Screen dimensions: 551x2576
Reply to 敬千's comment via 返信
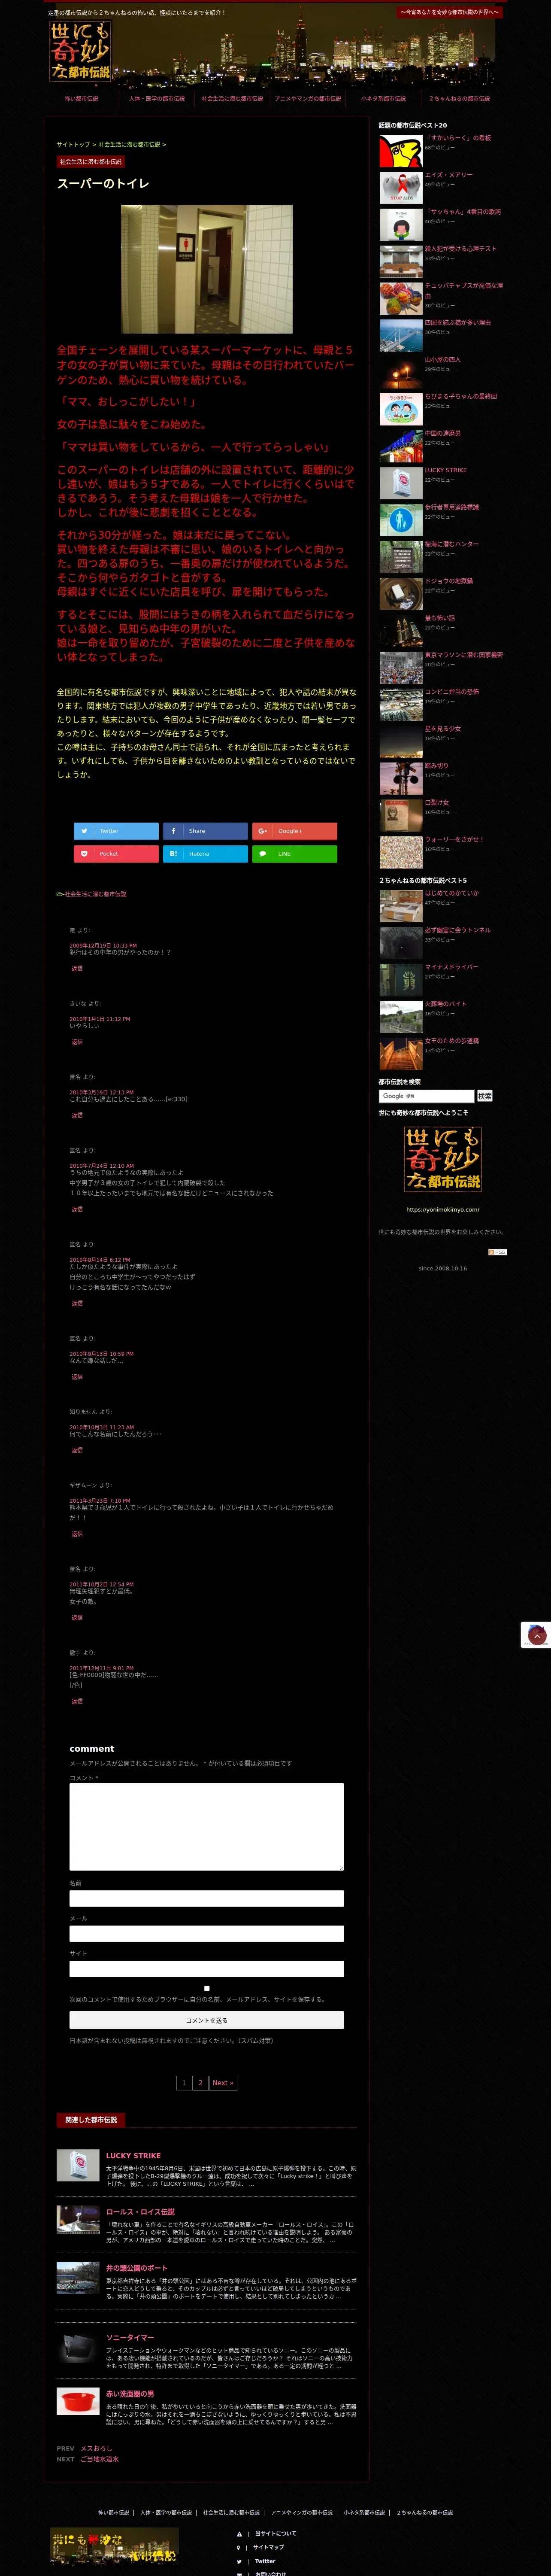point(77,1701)
